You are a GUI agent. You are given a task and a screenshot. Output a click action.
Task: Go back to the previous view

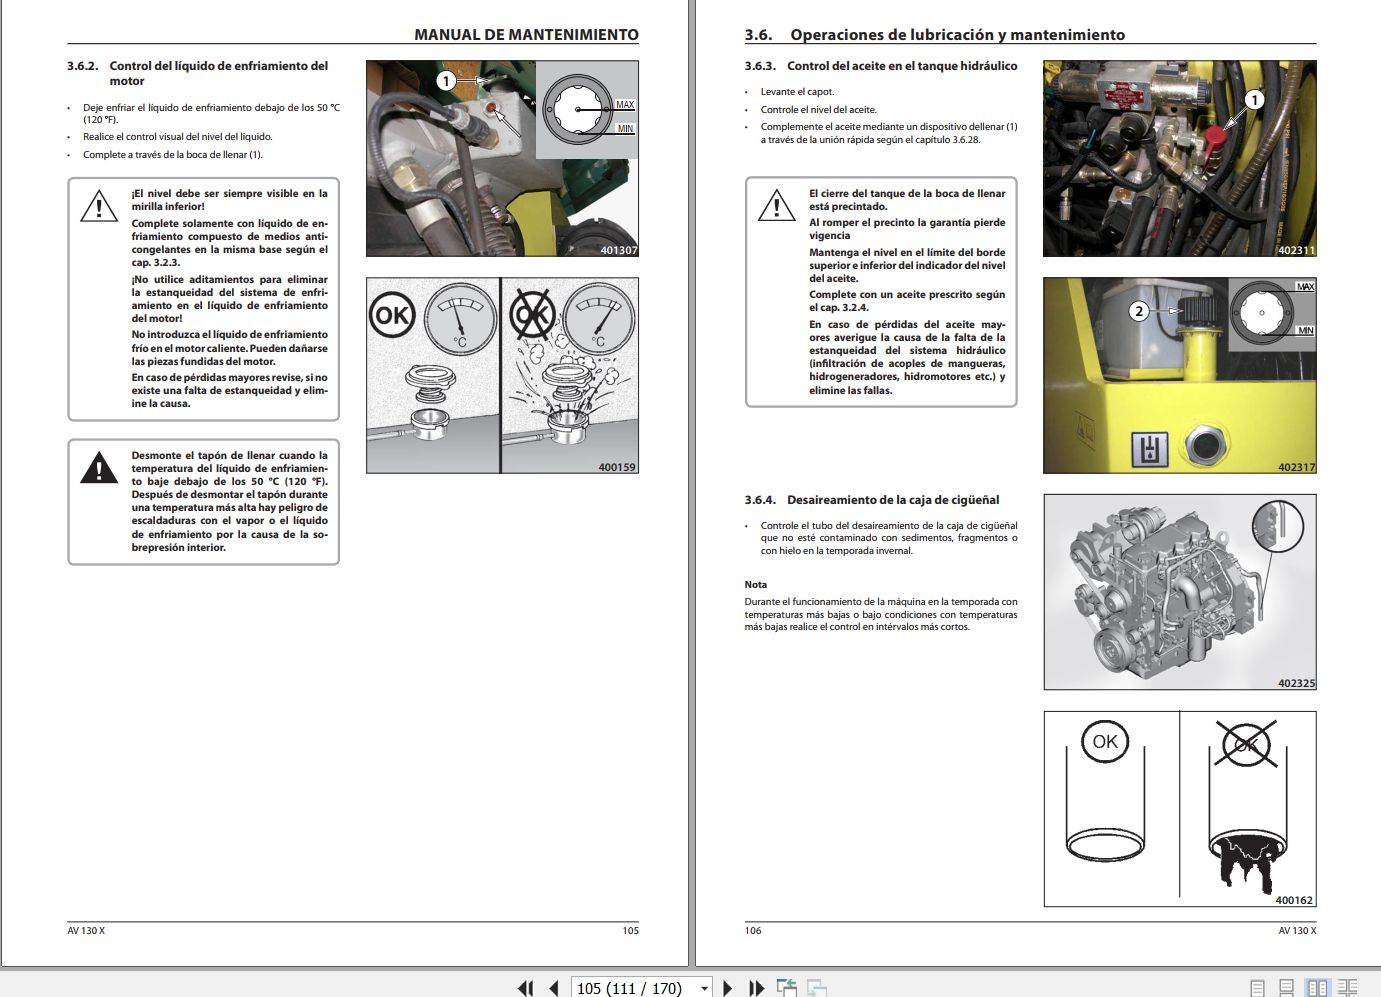[785, 988]
